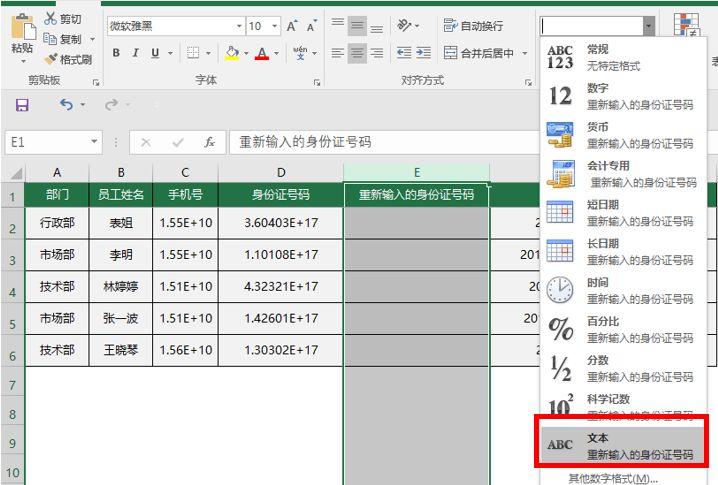Click the header cell 身份证号码

281,195
